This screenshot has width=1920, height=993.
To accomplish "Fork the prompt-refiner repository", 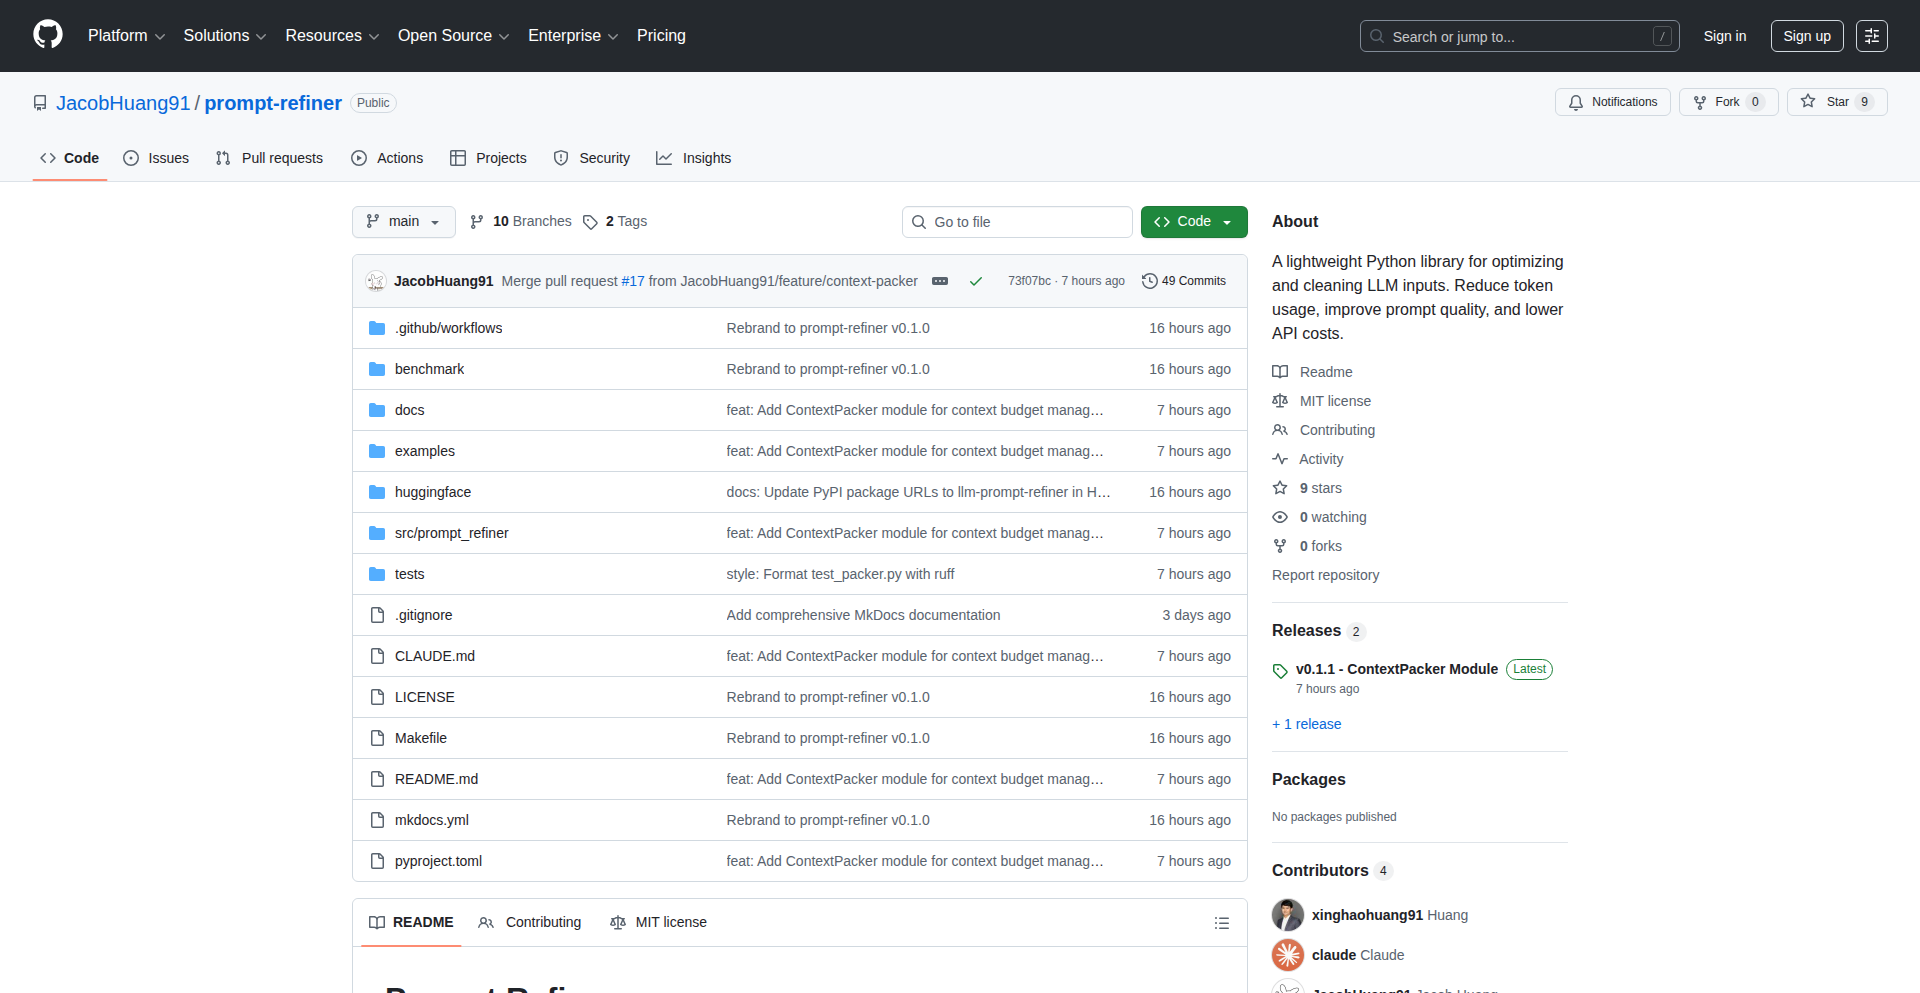I will click(1727, 102).
